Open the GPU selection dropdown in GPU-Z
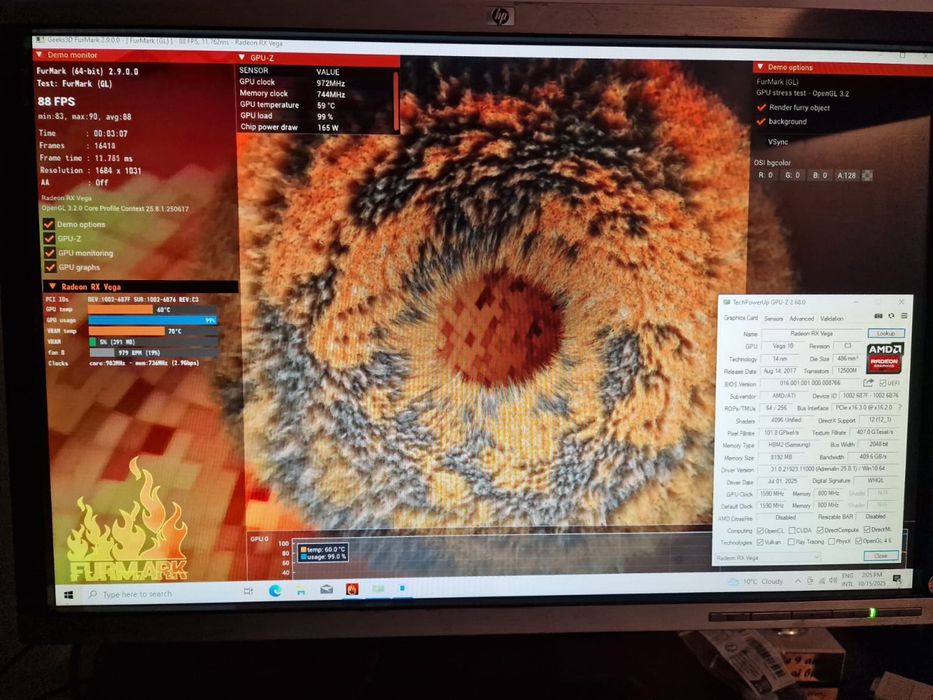933x700 pixels. click(x=767, y=557)
